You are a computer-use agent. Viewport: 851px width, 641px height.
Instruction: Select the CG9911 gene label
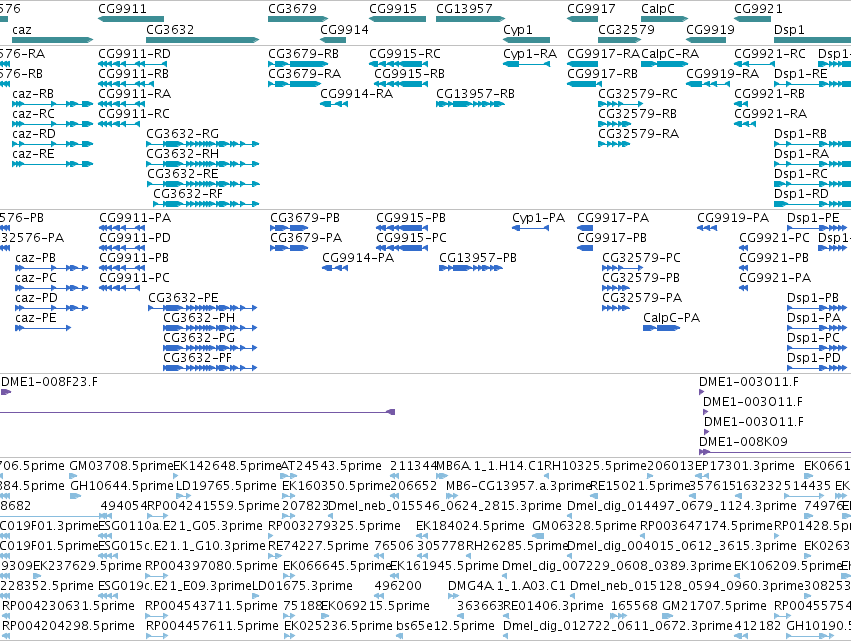(122, 9)
